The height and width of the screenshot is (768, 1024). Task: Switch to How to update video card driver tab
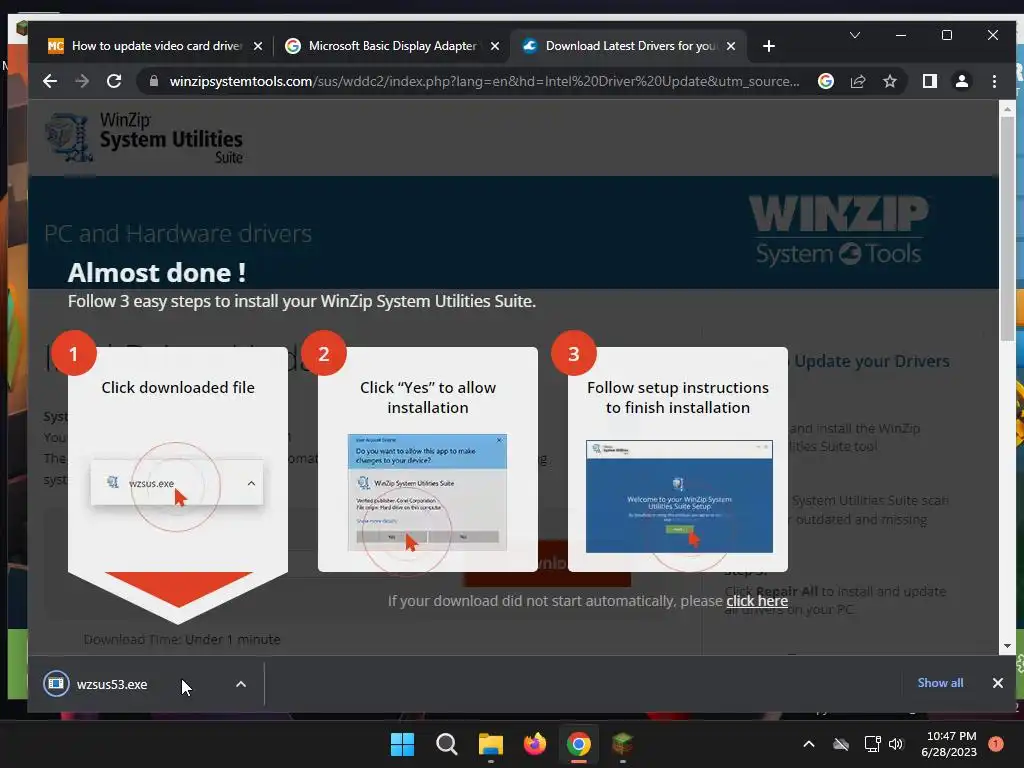[x=157, y=46]
